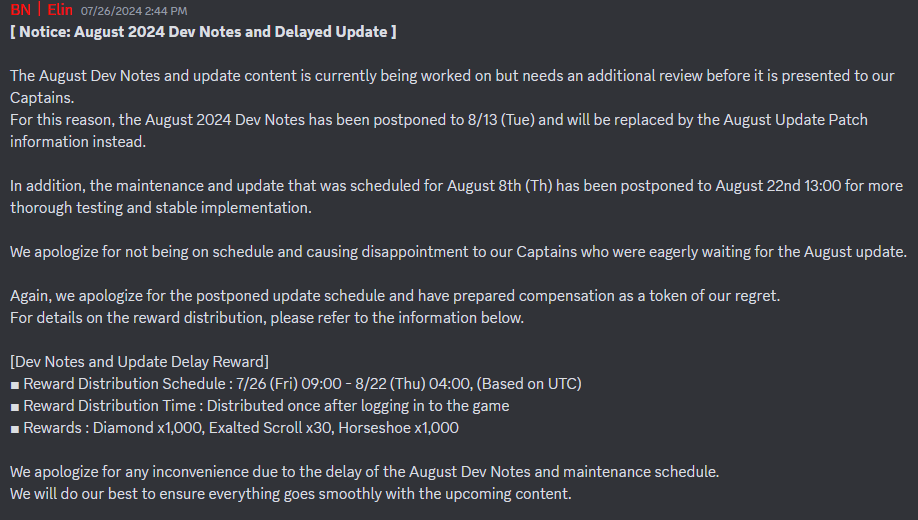Click the "For details on the reward distribution" line
The width and height of the screenshot is (918, 520).
click(267, 318)
